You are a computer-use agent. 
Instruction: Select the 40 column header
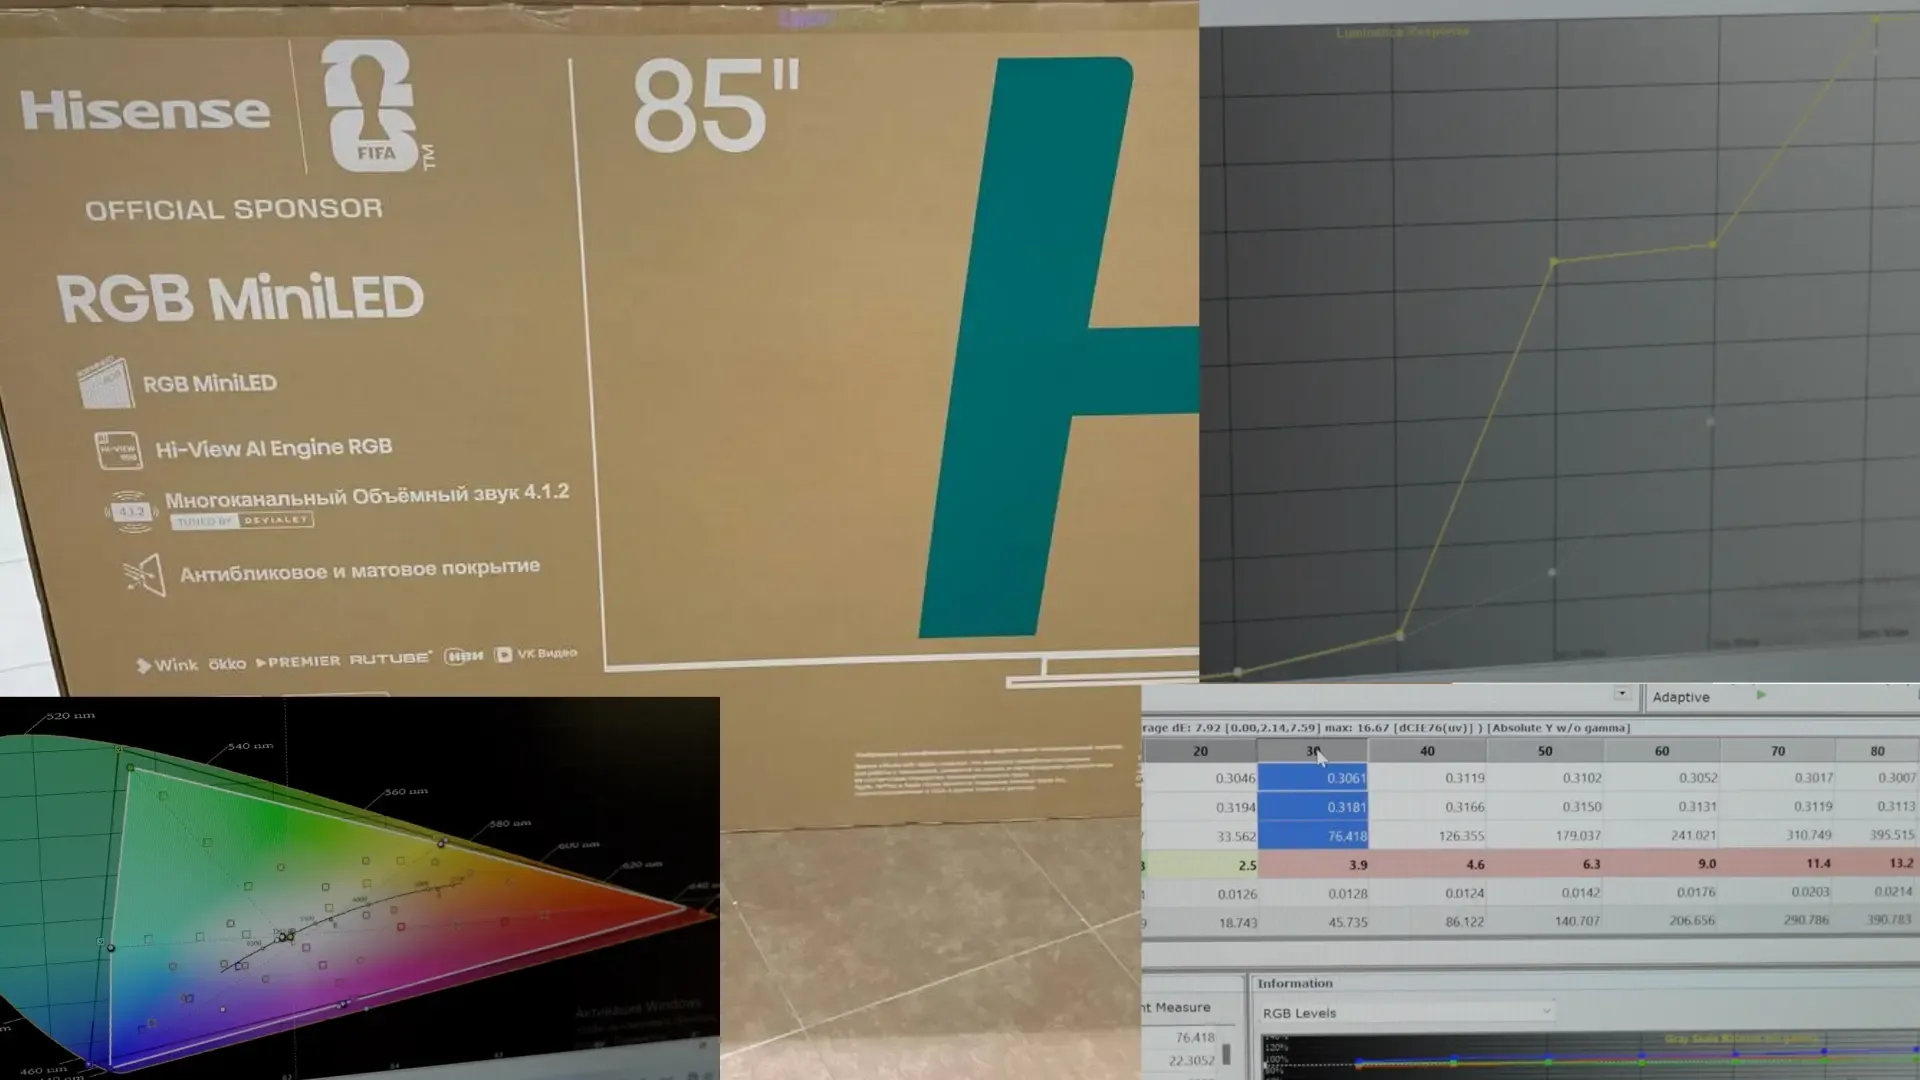pos(1427,751)
